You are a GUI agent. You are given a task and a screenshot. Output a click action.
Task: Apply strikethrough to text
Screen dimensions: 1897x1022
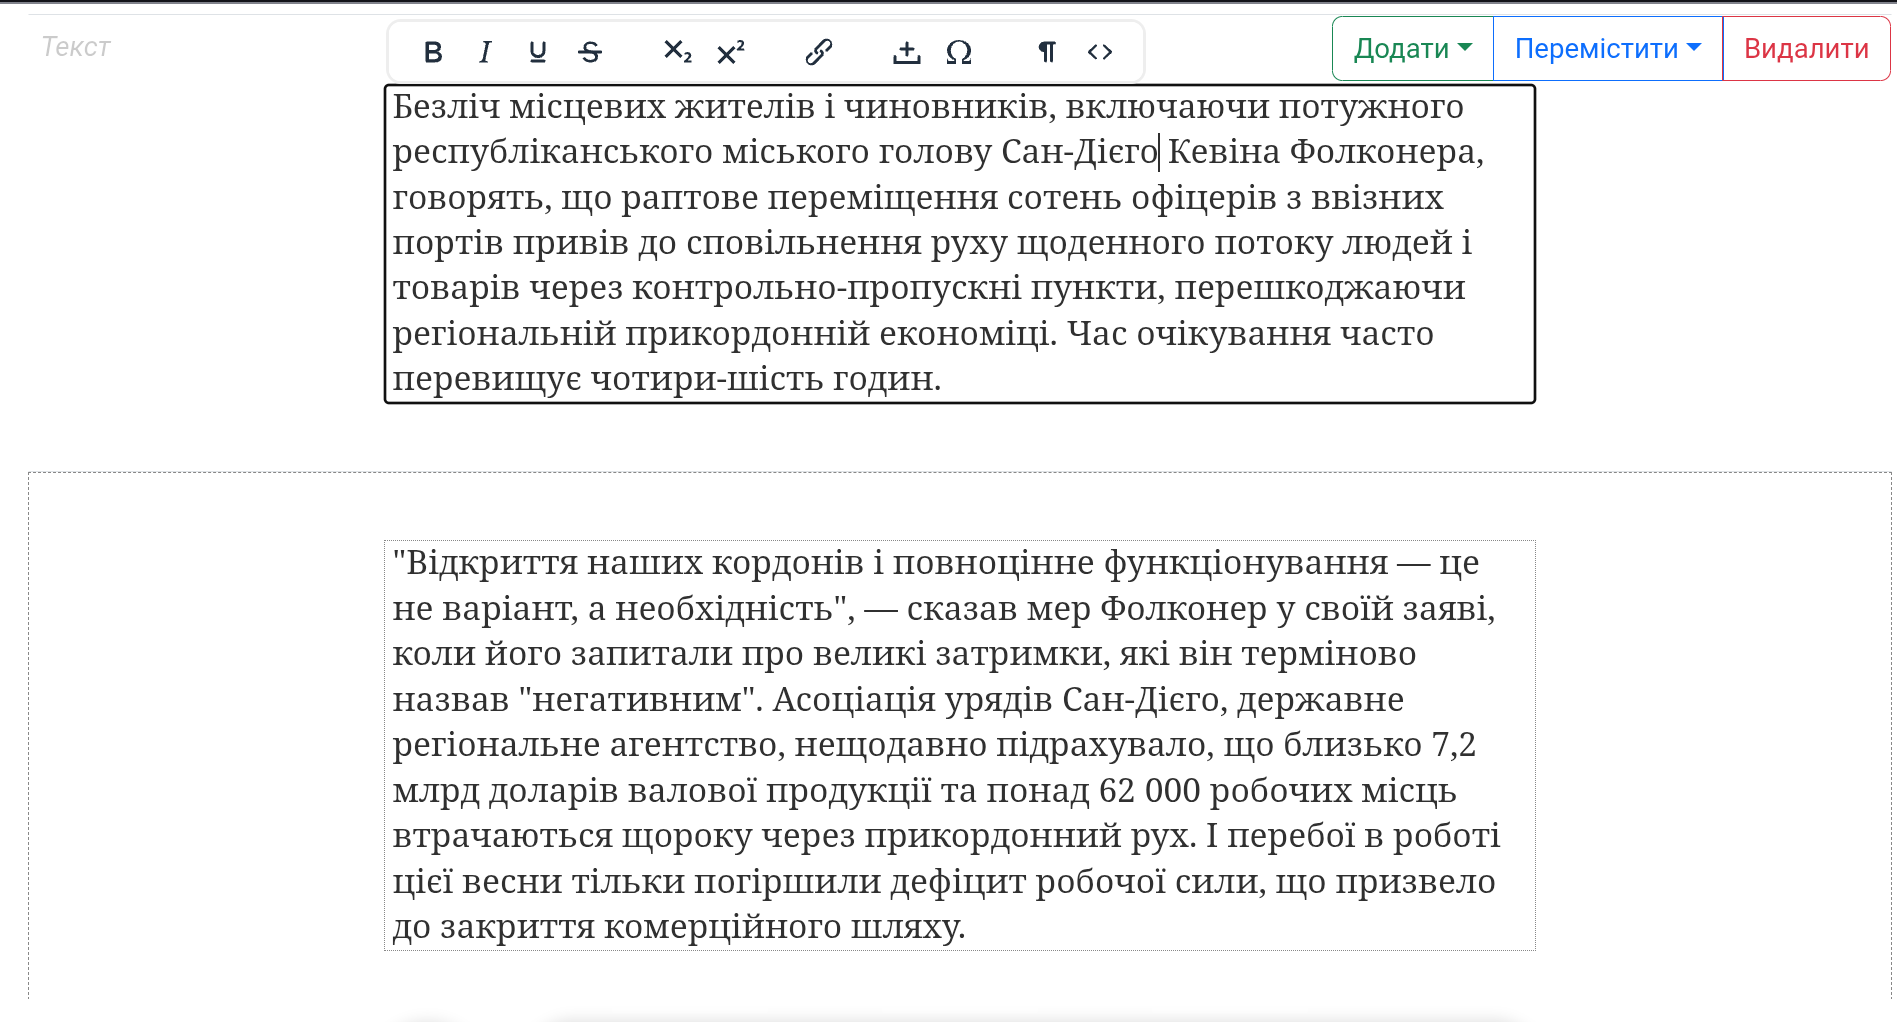coord(590,52)
